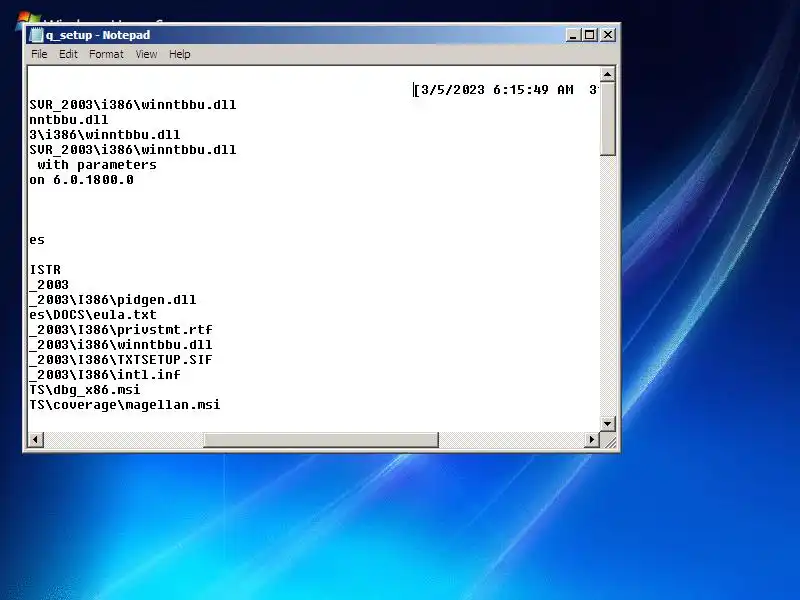Click the line '_2003\I386\intl.inf'

click(105, 374)
